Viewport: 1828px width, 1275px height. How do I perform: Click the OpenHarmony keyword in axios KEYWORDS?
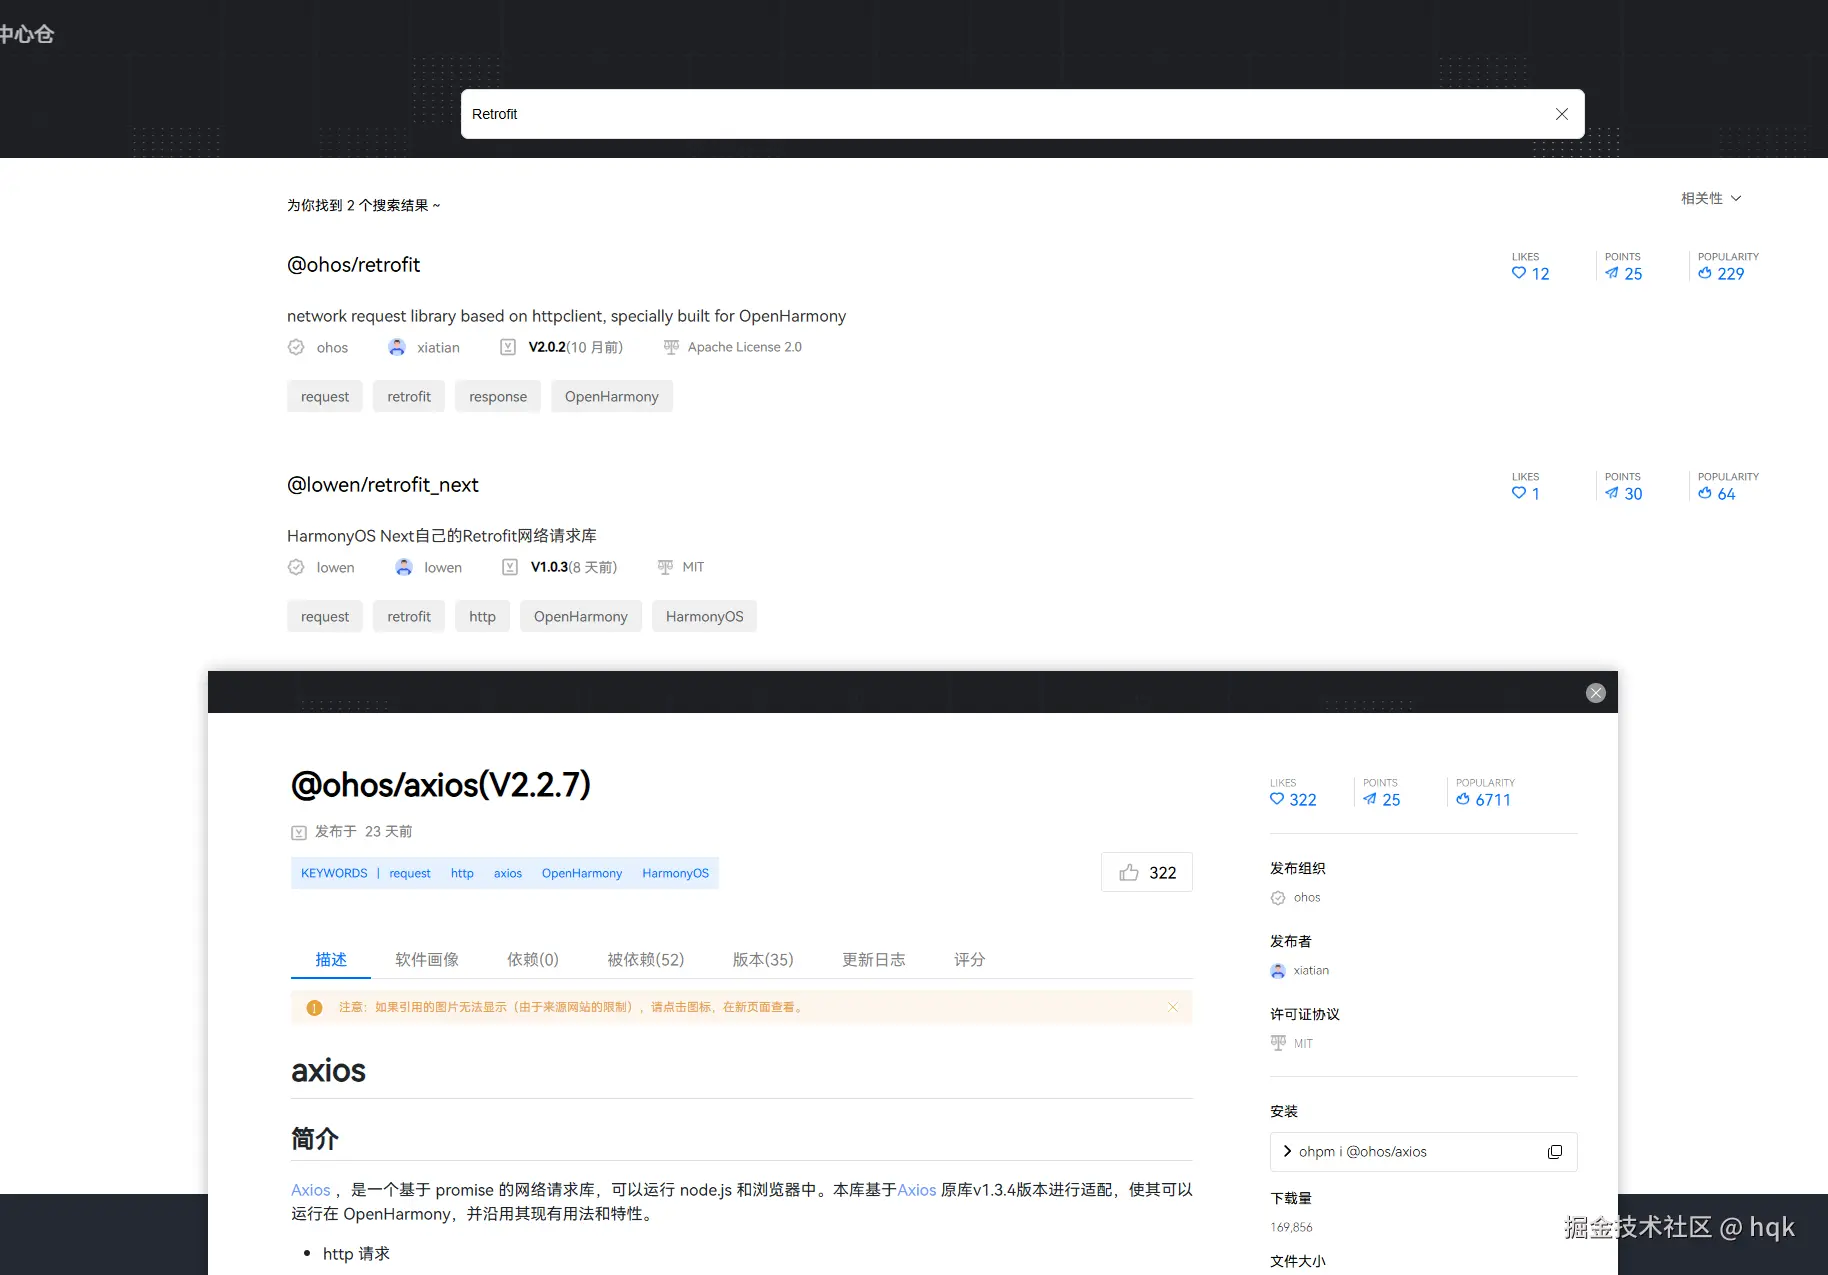(582, 873)
